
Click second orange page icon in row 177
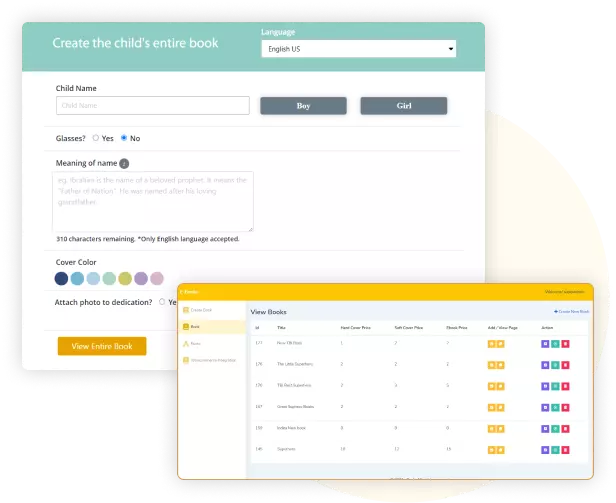500,344
